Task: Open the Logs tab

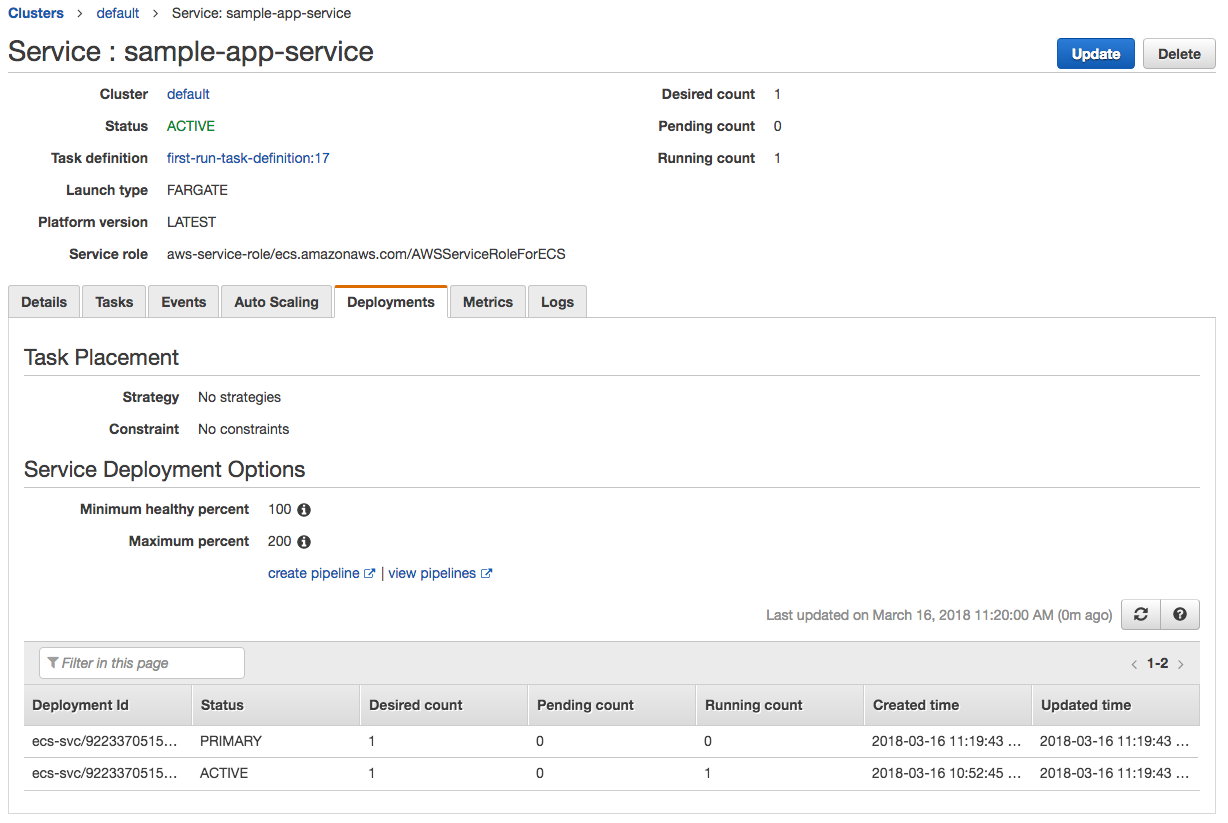Action: click(x=557, y=302)
